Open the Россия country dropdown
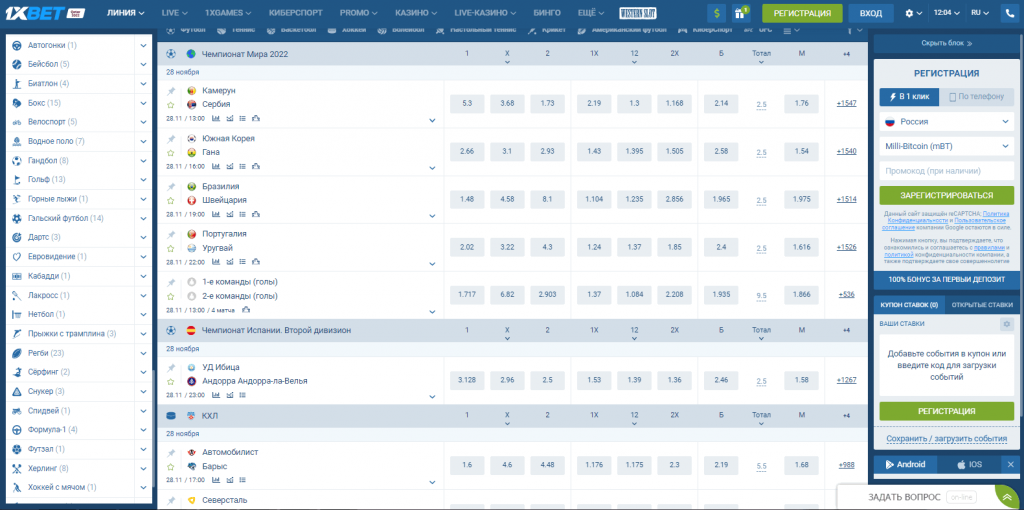The width and height of the screenshot is (1024, 510). click(946, 121)
